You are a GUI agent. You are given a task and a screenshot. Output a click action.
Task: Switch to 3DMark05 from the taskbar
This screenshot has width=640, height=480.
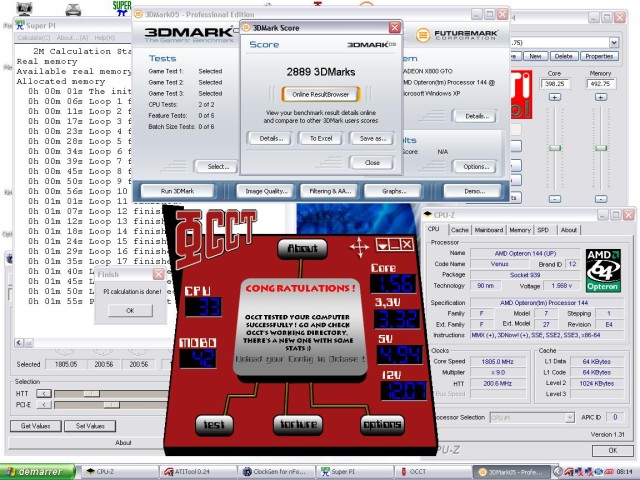[511, 472]
